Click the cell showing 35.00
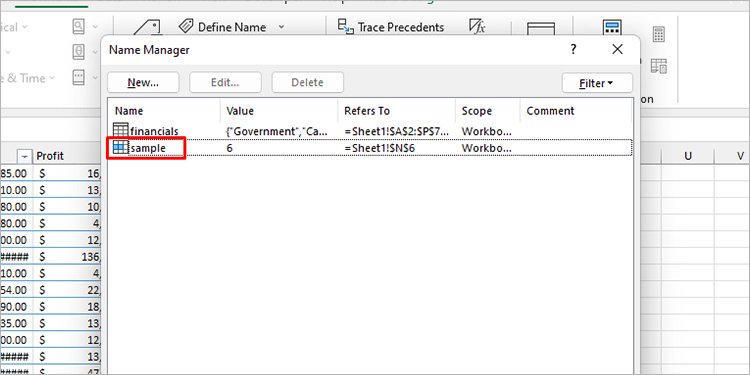 coord(16,323)
